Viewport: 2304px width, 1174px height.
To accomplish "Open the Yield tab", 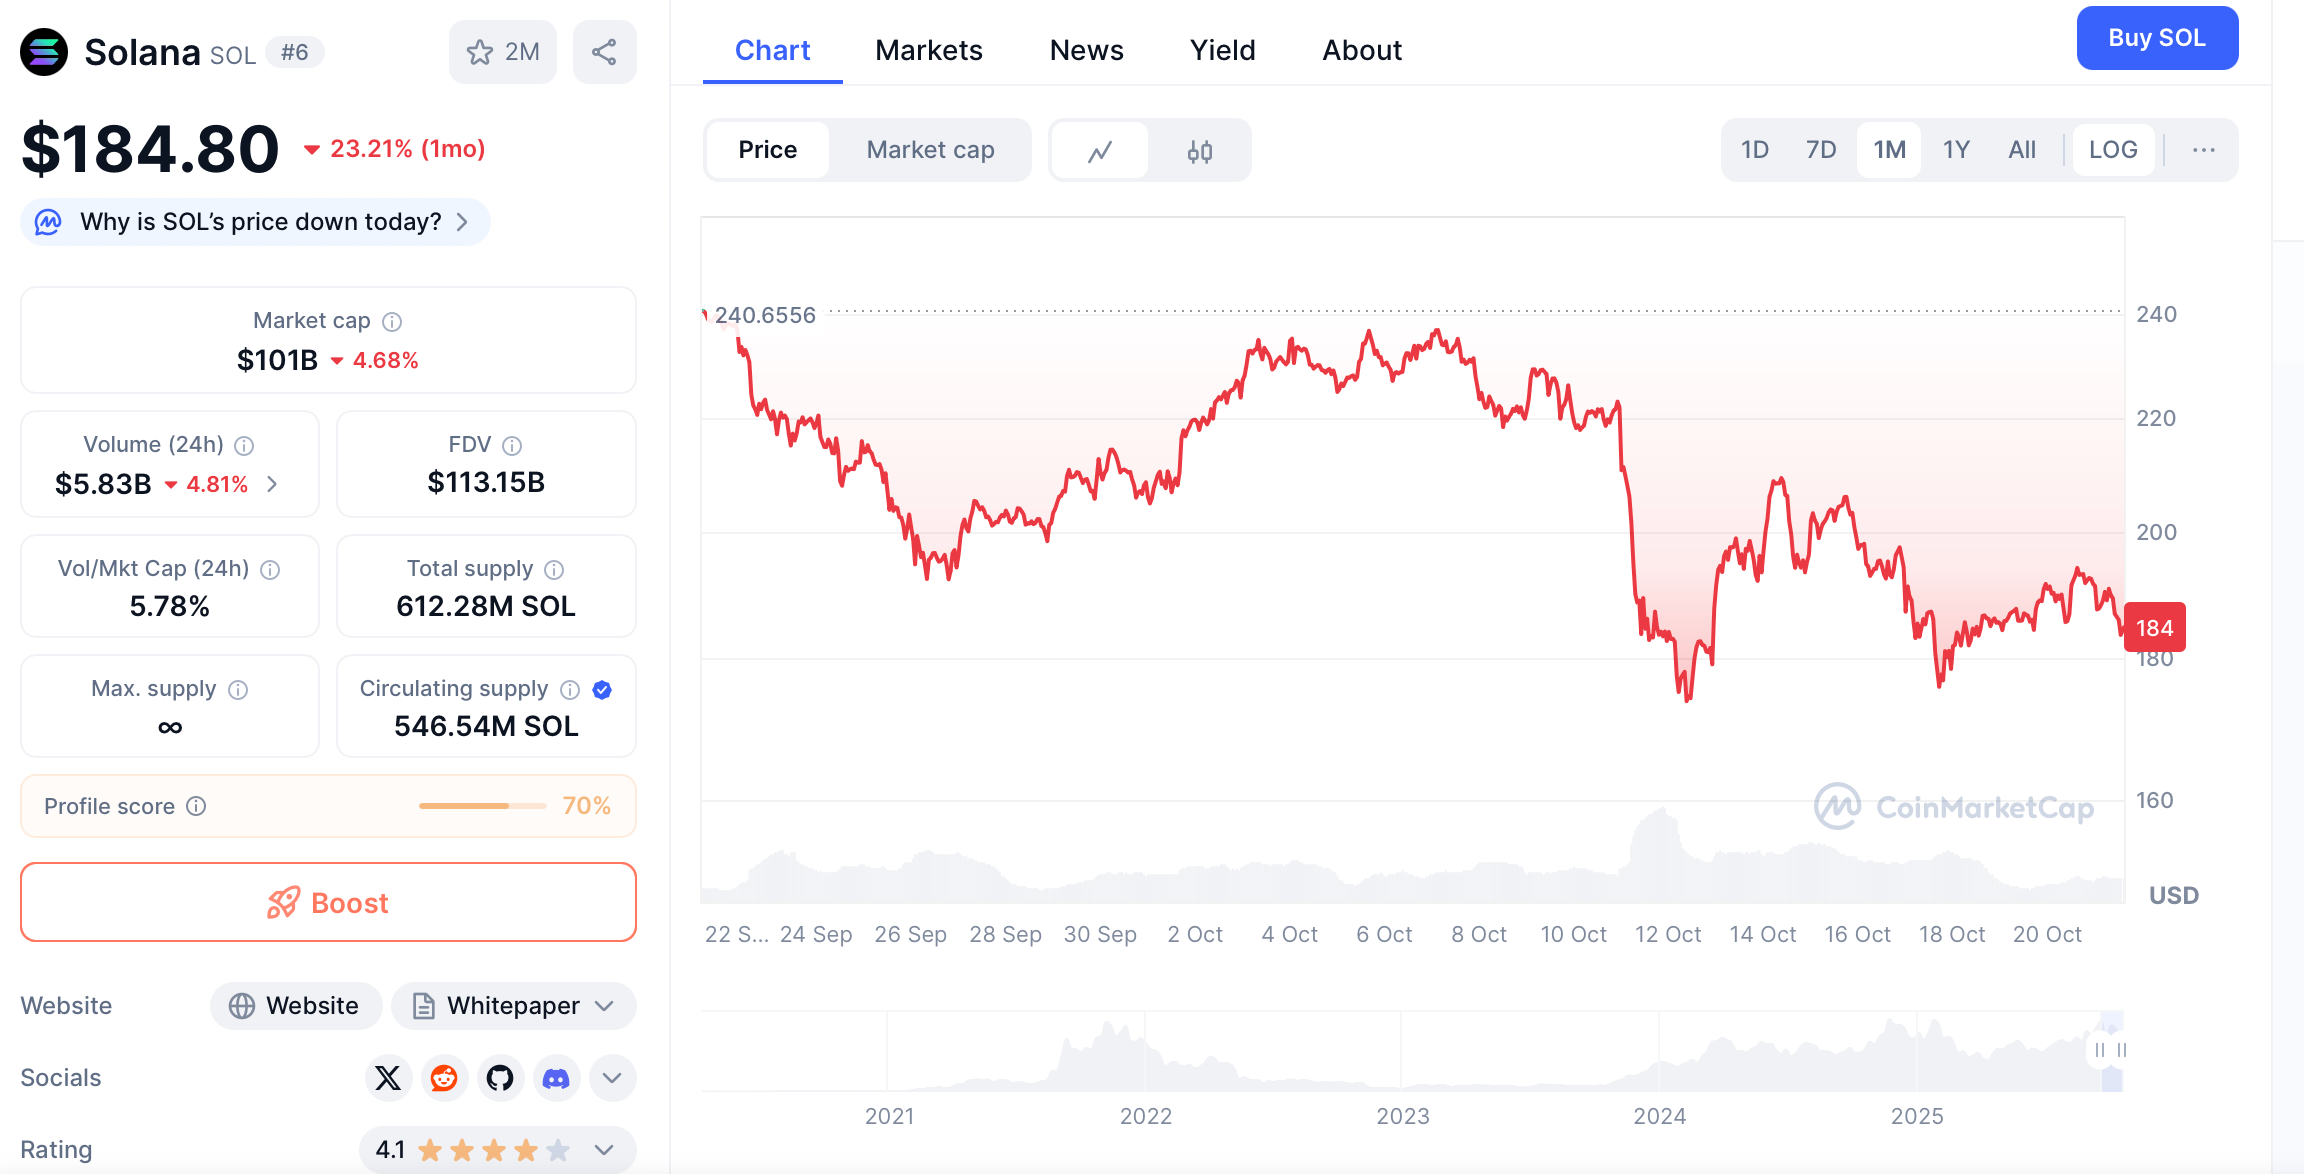I will click(1222, 50).
